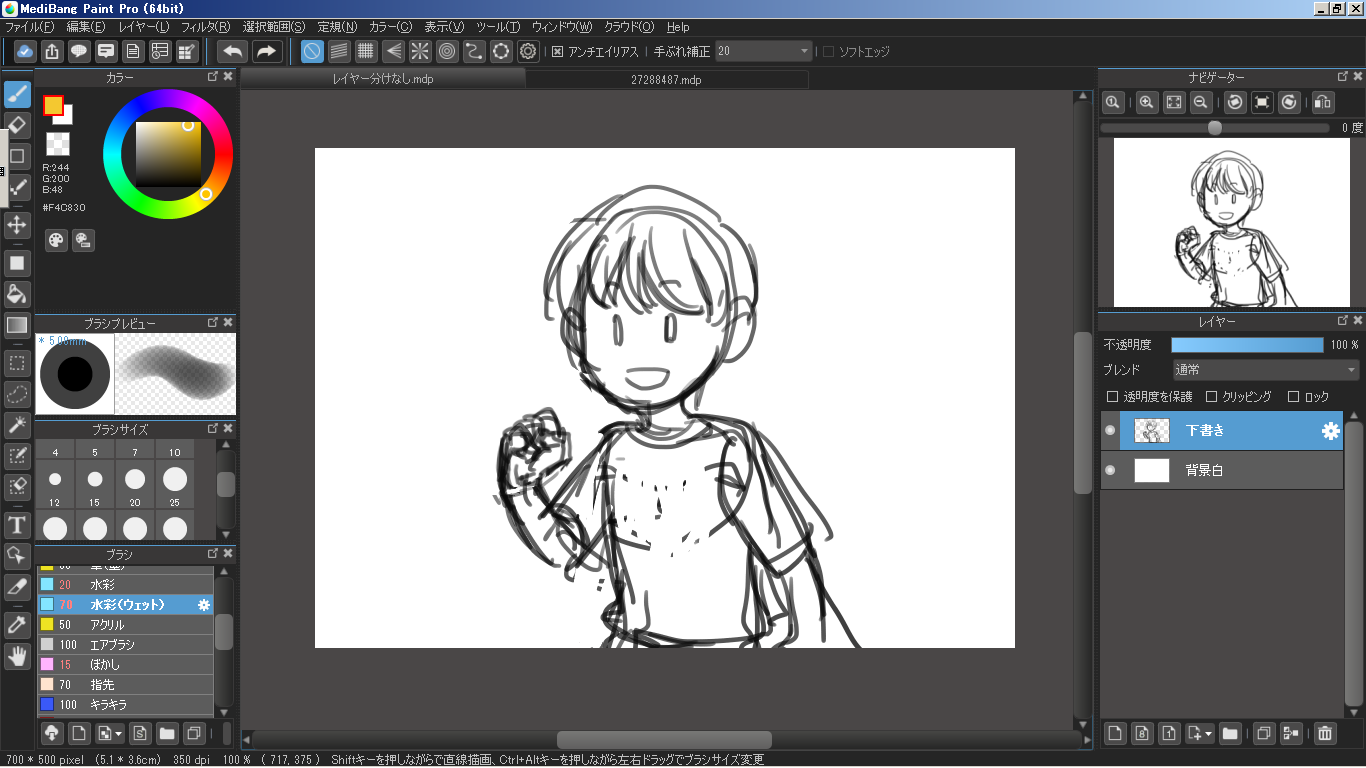Switch to the レイヤー分けなし.mdp tab

point(383,79)
